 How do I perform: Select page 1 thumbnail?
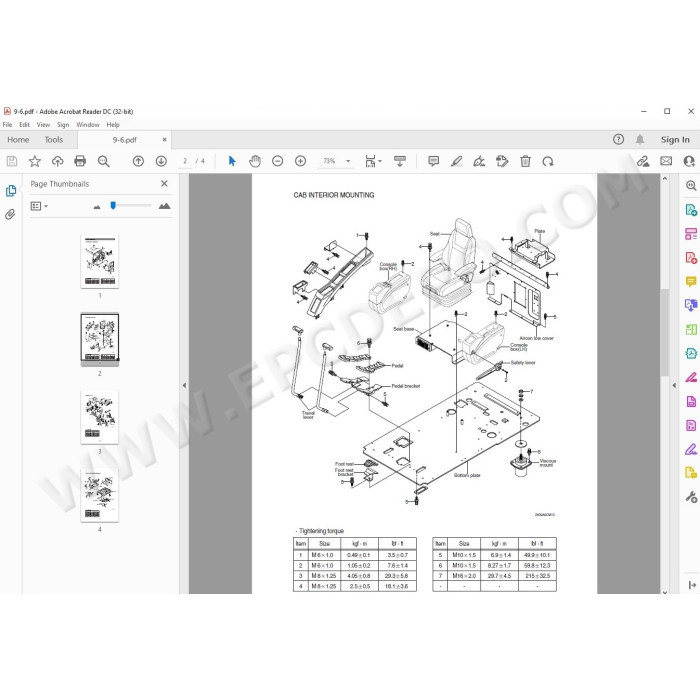(100, 262)
